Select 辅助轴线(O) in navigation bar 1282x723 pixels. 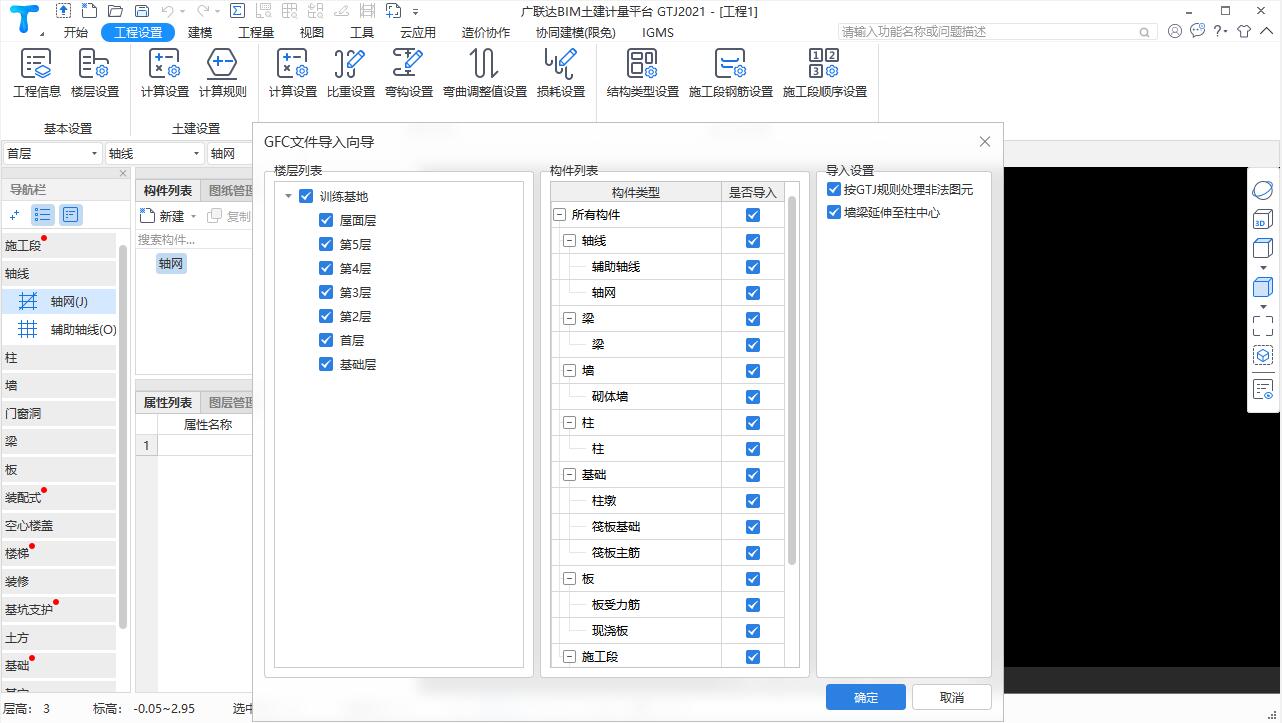(x=60, y=329)
